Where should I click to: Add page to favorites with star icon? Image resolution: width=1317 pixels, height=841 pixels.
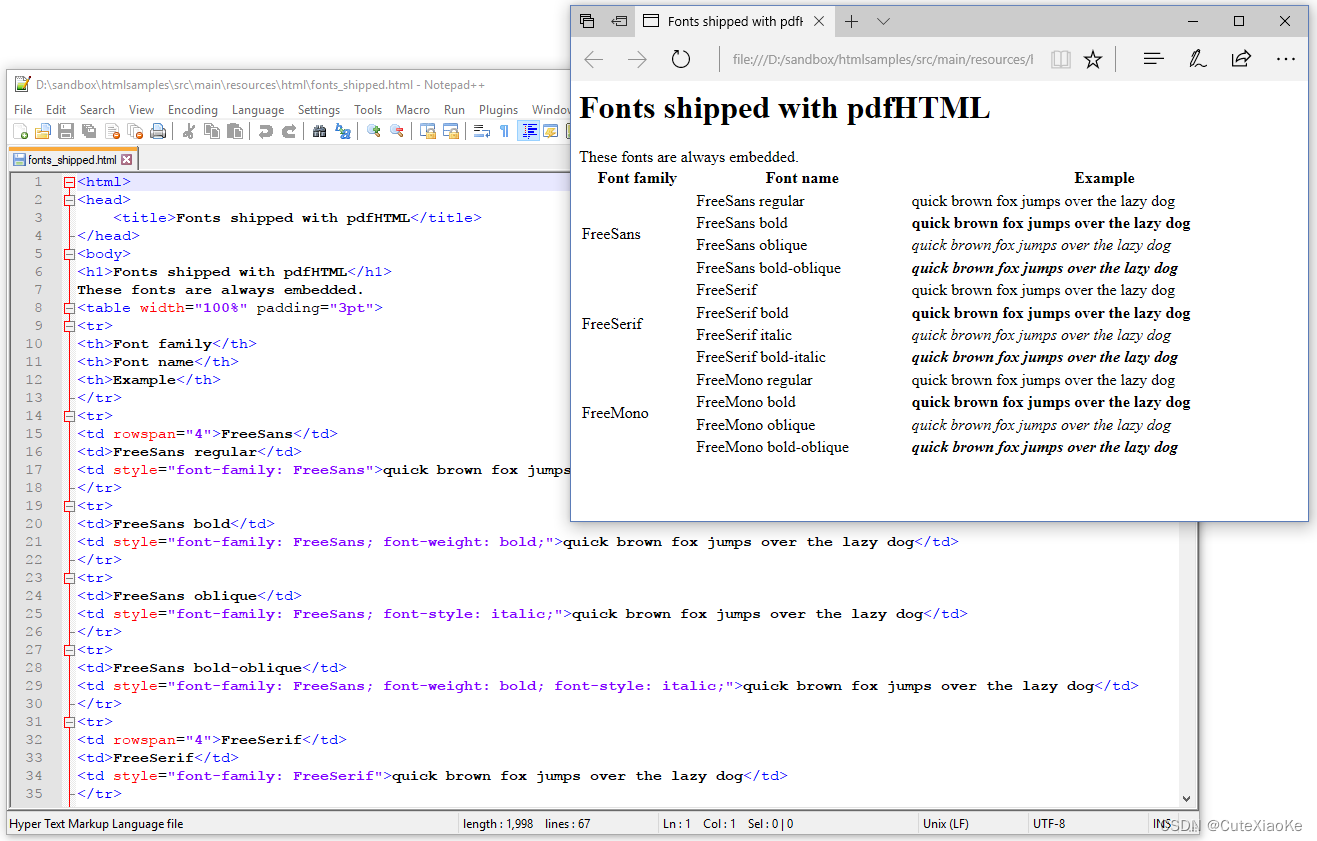1093,60
